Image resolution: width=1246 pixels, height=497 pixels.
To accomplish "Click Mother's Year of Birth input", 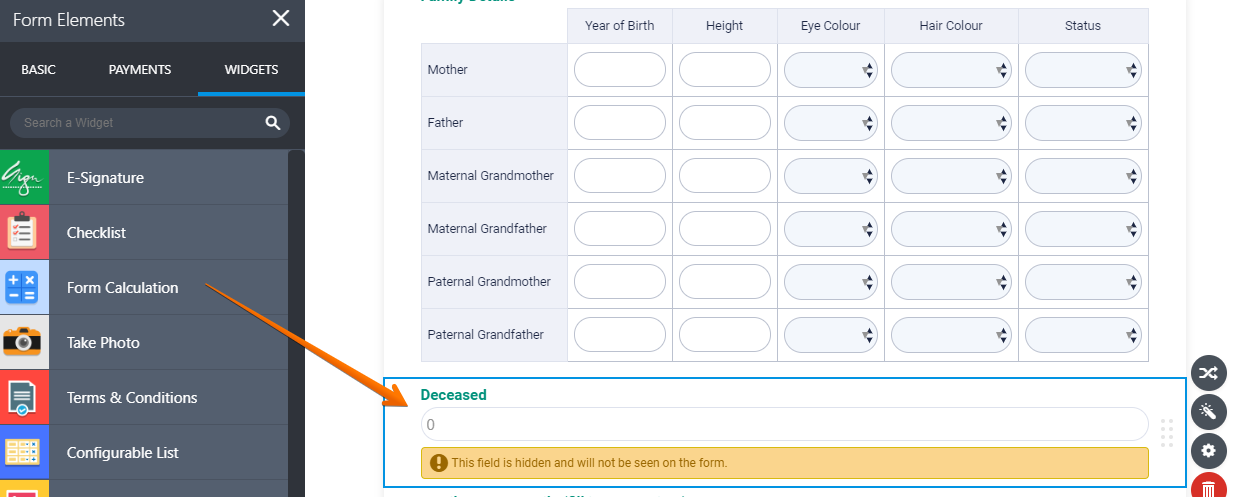I will coord(619,70).
